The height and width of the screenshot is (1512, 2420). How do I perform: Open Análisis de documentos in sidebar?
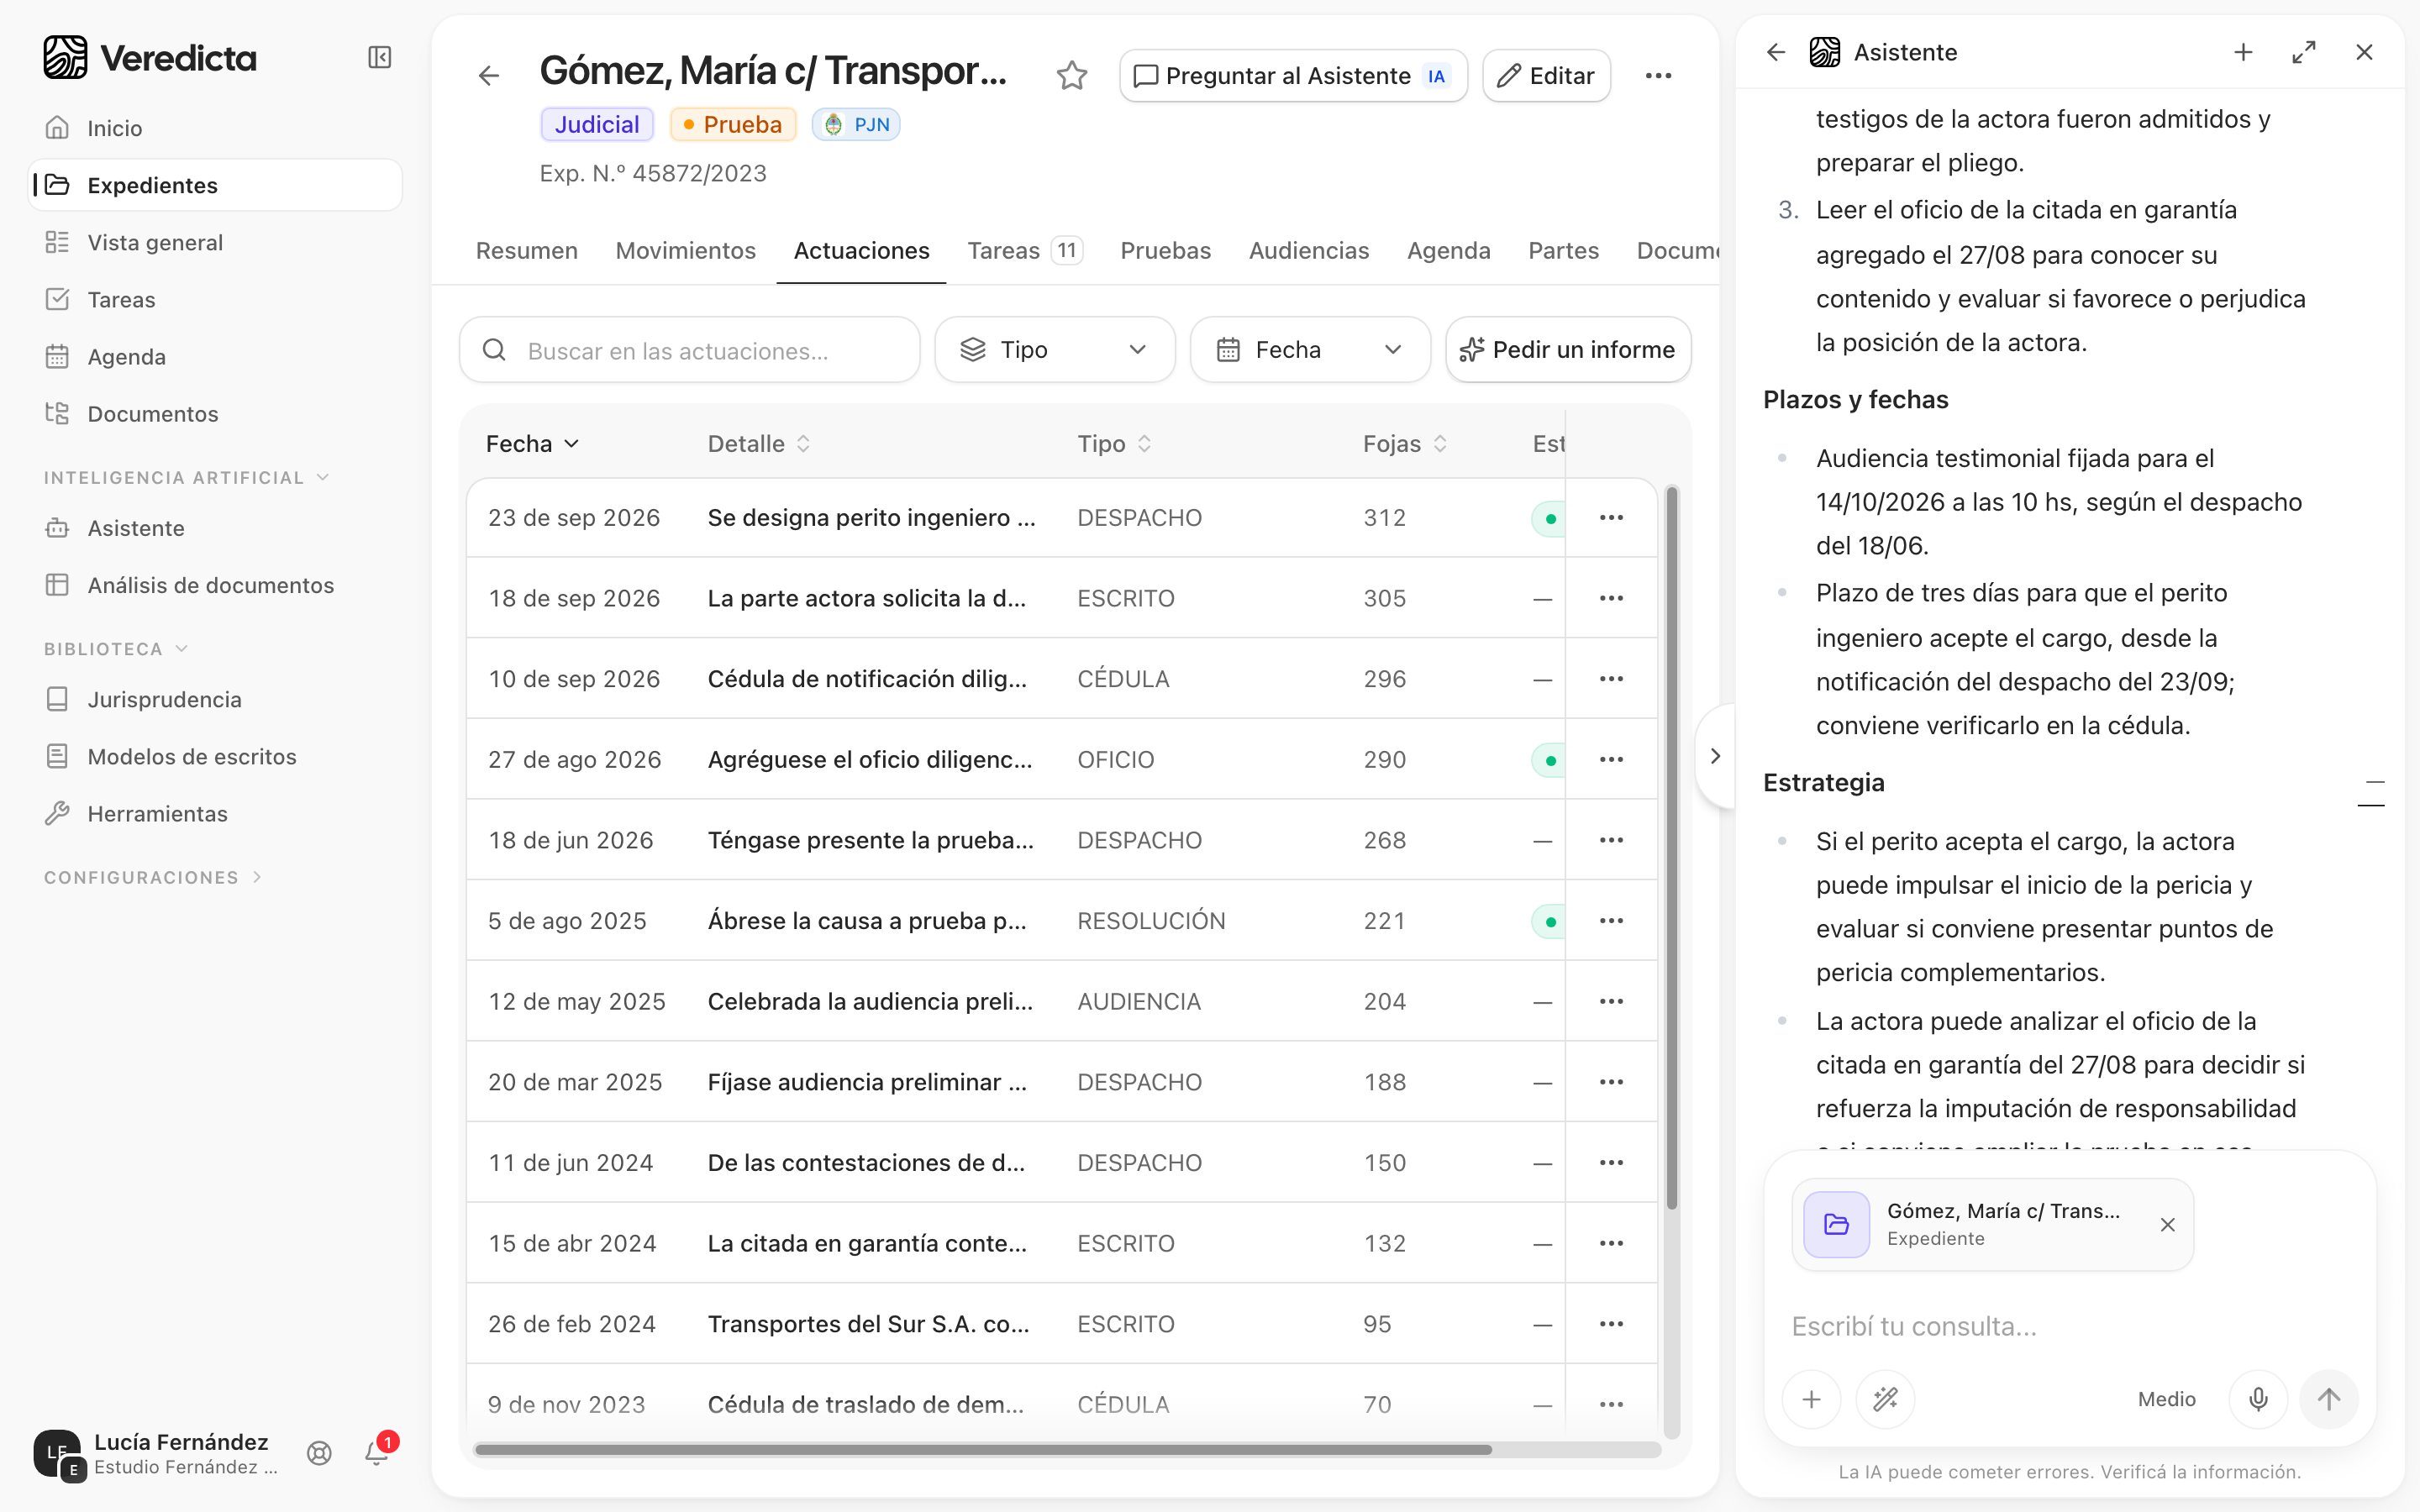[x=215, y=585]
